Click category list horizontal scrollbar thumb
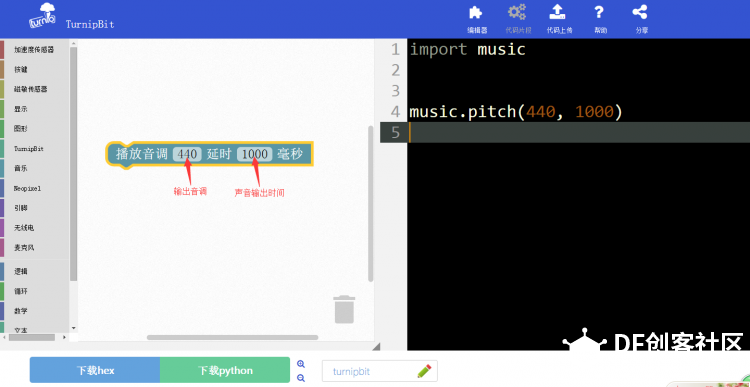 tap(32, 338)
